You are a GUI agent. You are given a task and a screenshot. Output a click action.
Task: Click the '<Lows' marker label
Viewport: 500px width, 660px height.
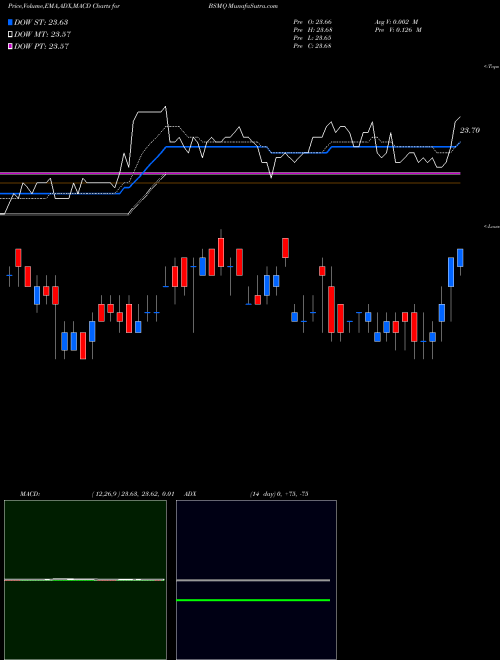tap(492, 227)
